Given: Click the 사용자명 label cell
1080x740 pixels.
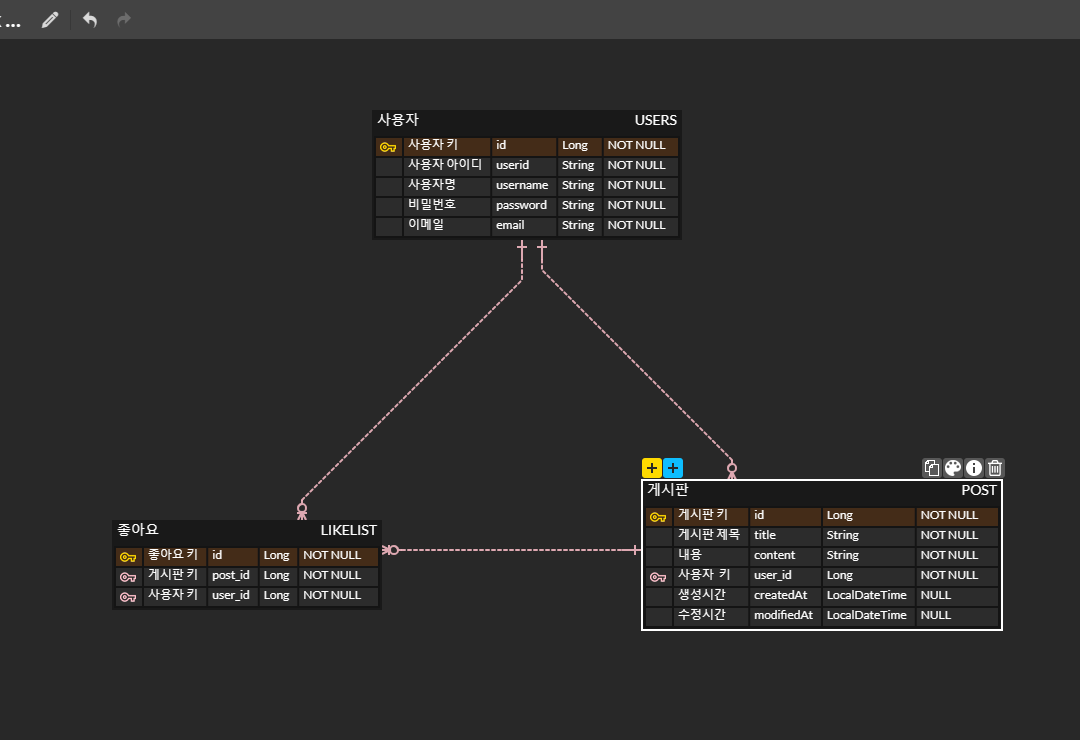Looking at the screenshot, I should (446, 185).
